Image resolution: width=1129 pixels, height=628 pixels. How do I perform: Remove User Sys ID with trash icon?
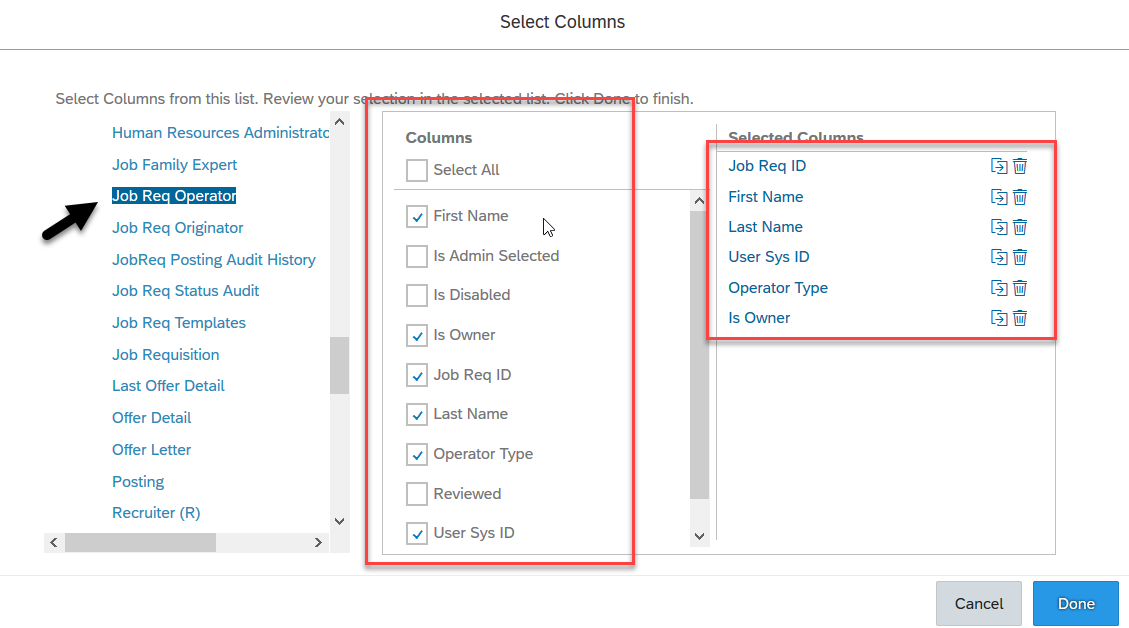click(1020, 257)
